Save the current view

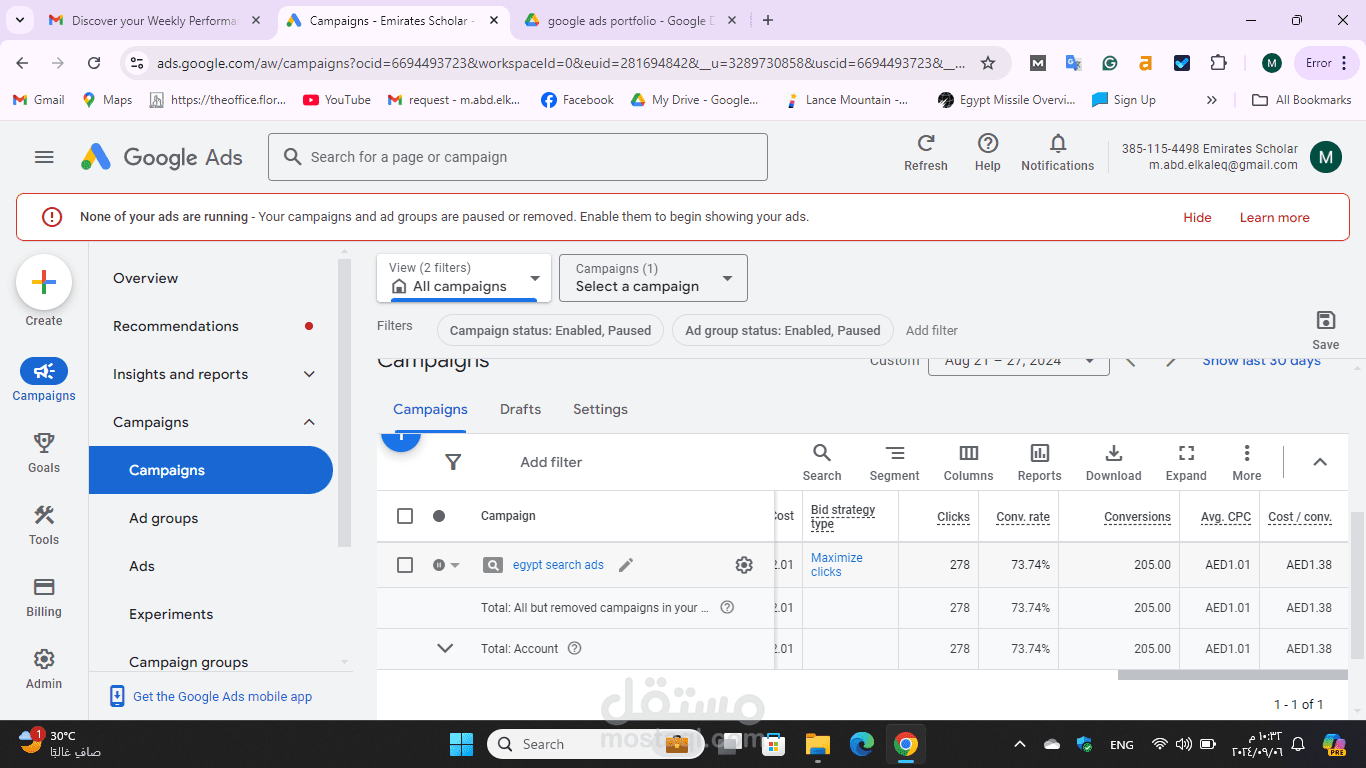click(x=1326, y=330)
